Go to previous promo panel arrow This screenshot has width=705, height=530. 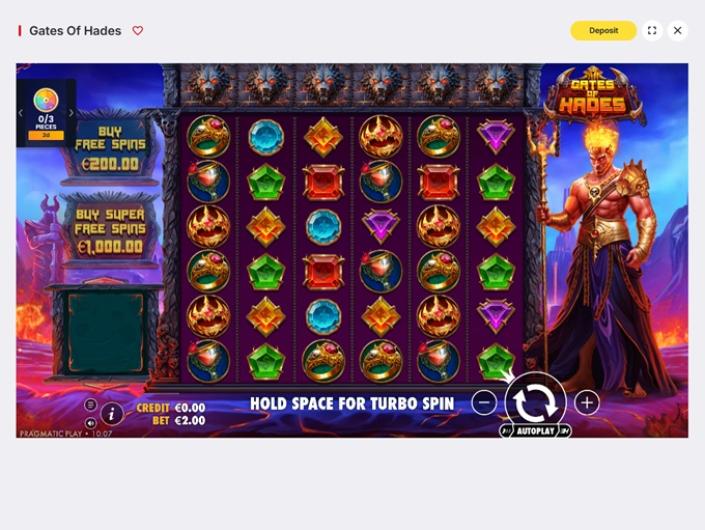coord(20,113)
